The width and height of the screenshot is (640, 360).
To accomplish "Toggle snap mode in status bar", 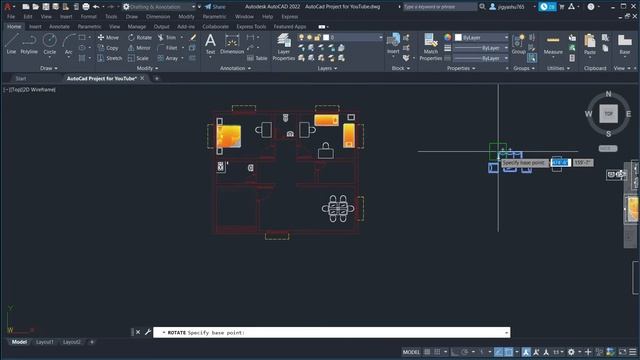I will 437,352.
